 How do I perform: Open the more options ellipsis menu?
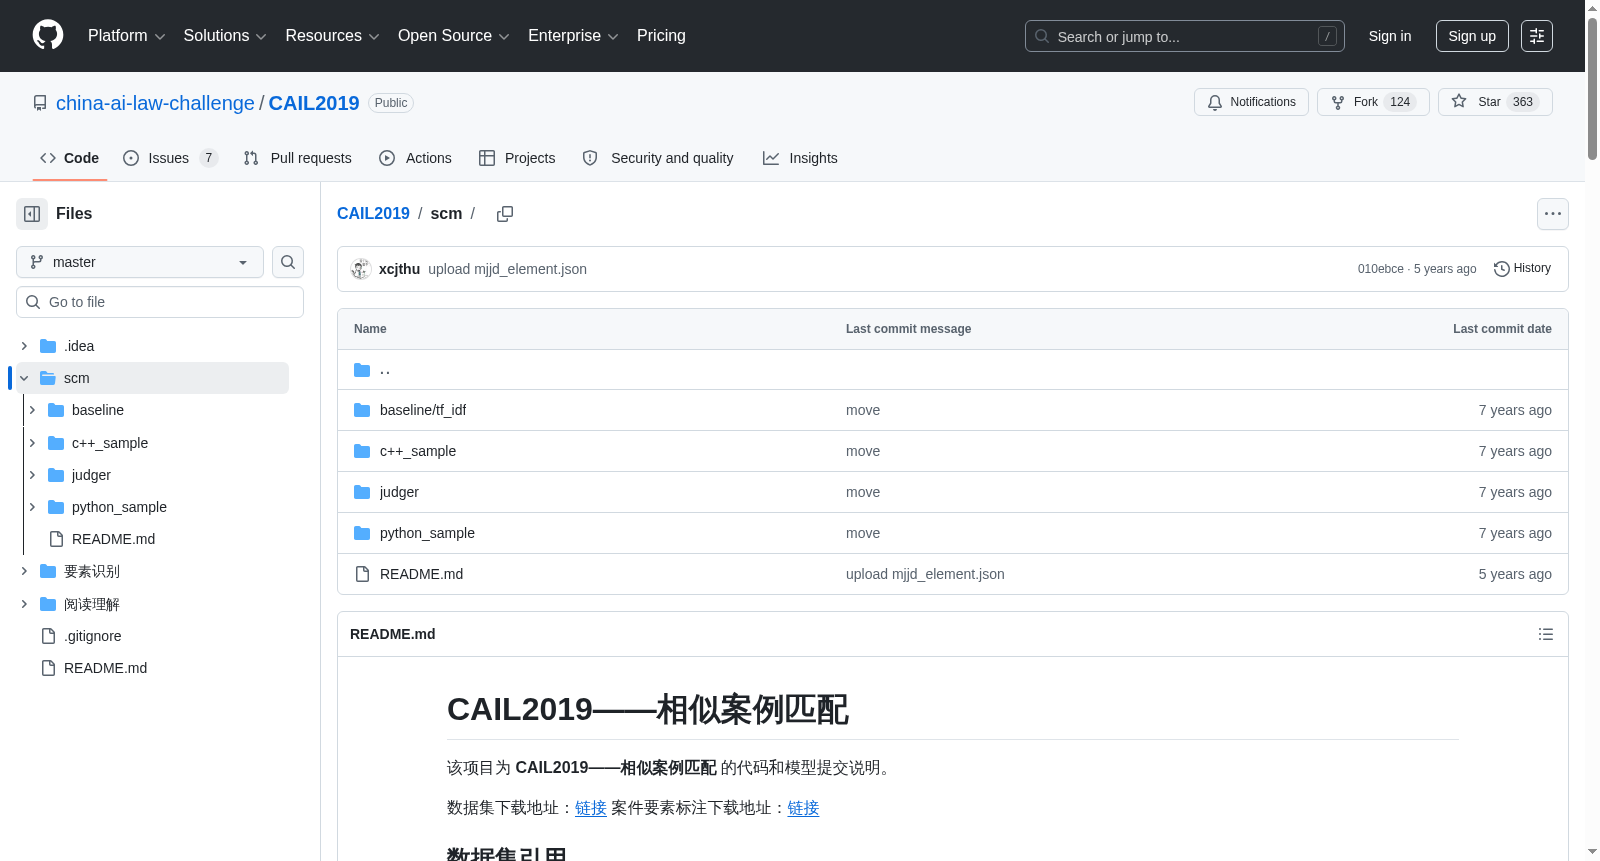[x=1553, y=214]
